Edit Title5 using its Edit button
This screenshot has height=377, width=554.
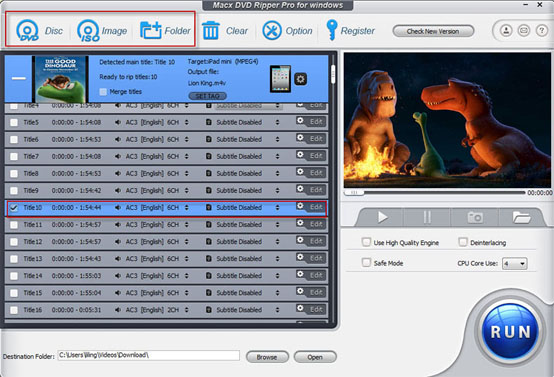click(x=311, y=122)
